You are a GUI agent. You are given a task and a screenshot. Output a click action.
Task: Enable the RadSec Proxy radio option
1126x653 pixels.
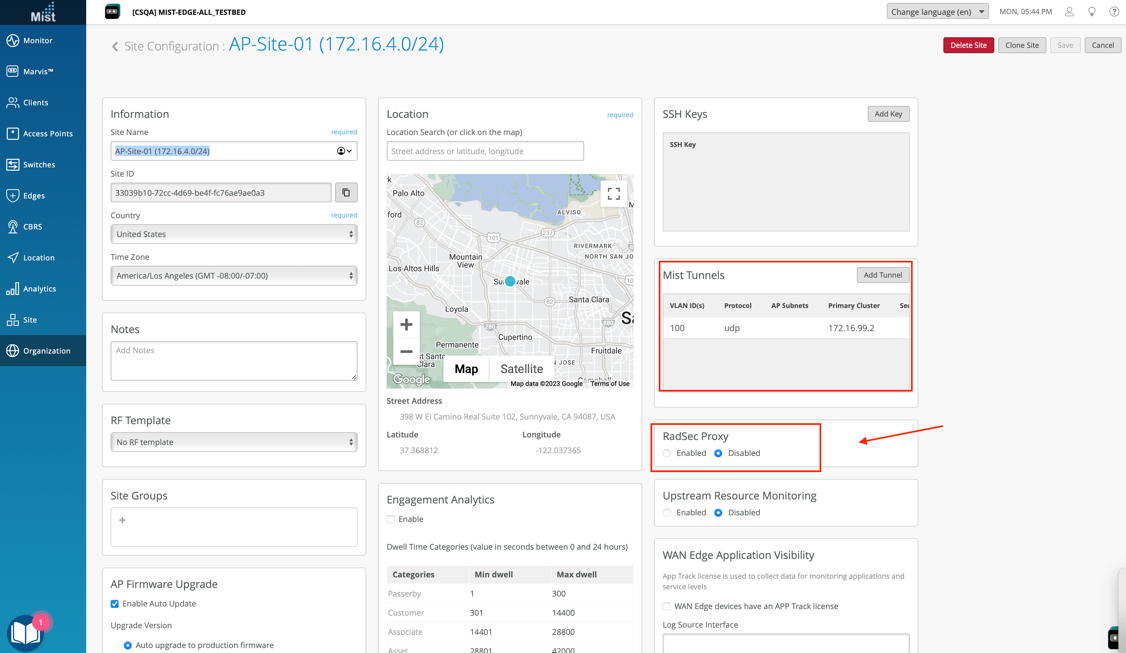click(x=668, y=454)
